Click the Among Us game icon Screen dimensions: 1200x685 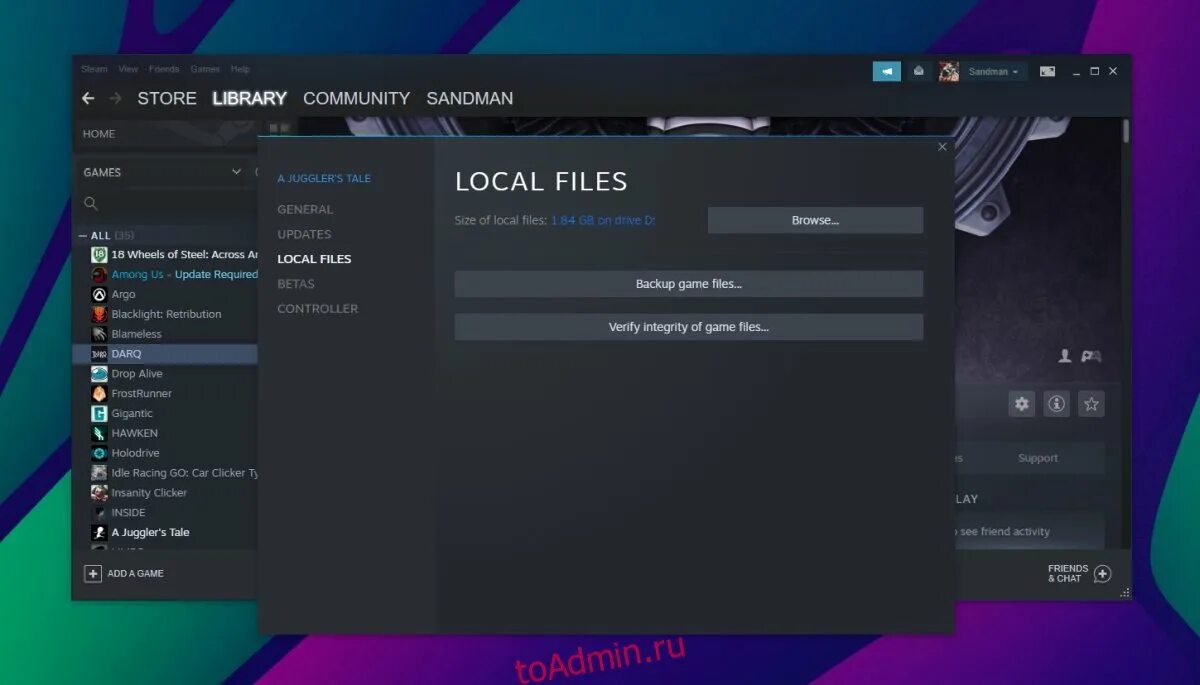(99, 274)
